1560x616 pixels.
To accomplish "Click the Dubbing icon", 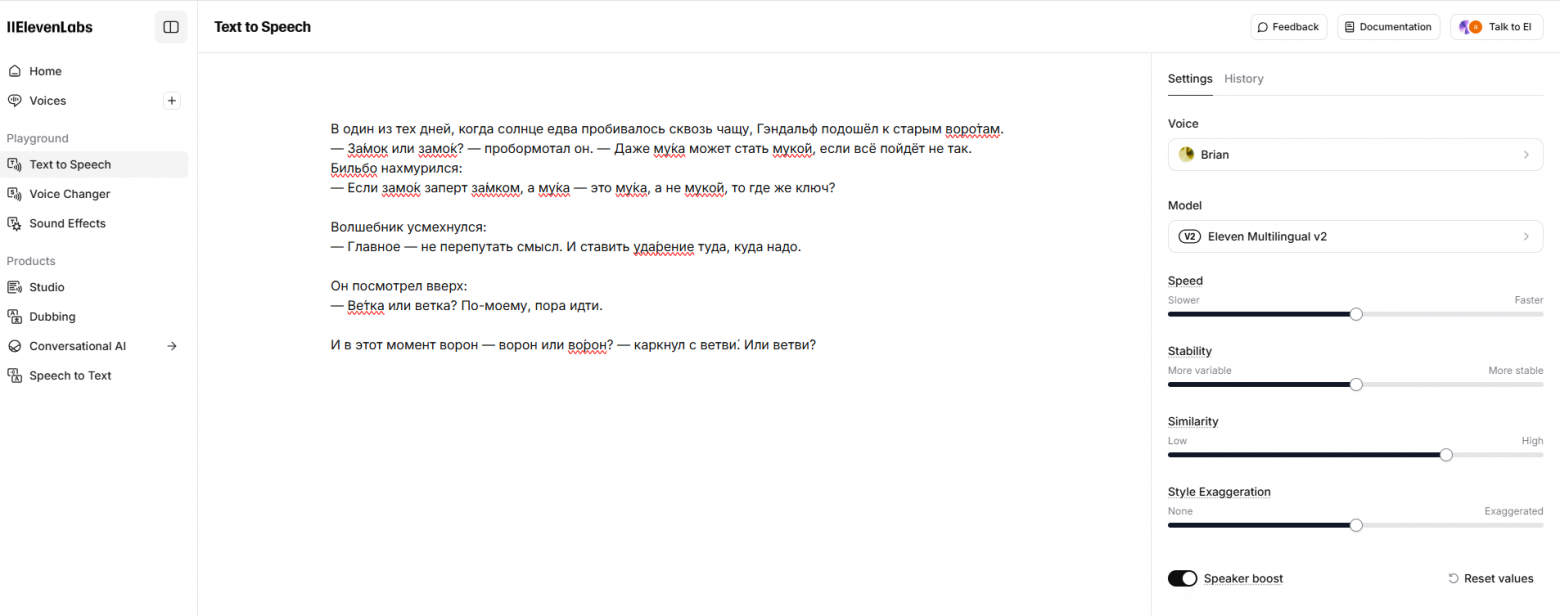I will coord(14,317).
